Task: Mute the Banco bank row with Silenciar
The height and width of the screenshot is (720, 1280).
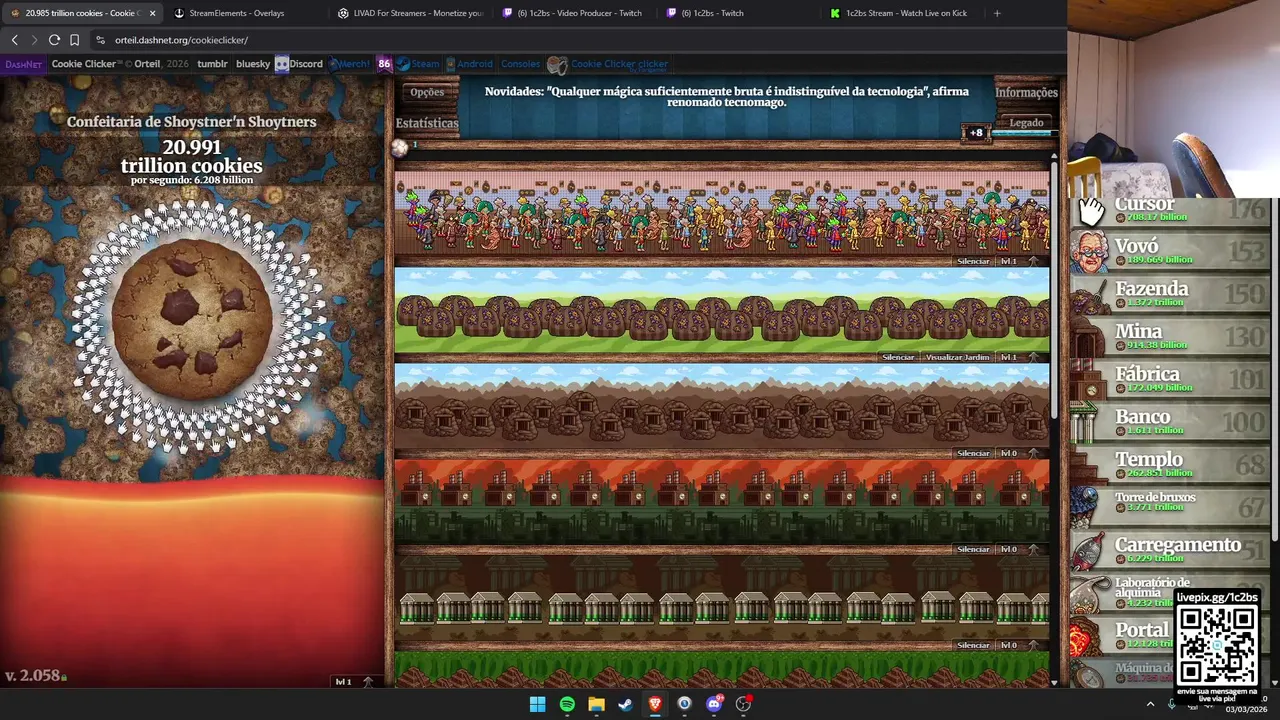Action: coord(973,645)
